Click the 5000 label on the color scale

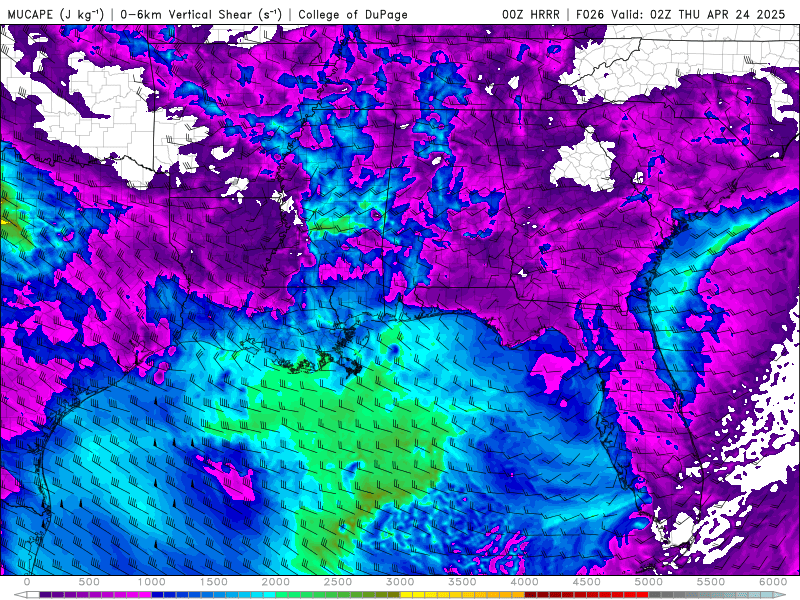[648, 582]
